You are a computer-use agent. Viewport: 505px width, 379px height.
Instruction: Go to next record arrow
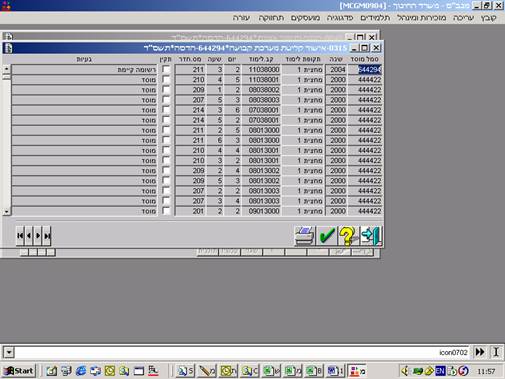pyautogui.click(x=38, y=236)
